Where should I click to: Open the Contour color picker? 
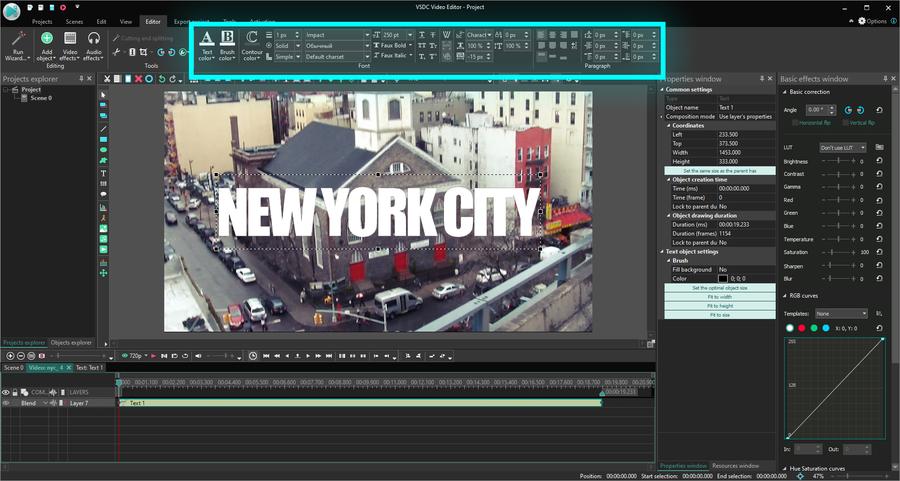(251, 45)
